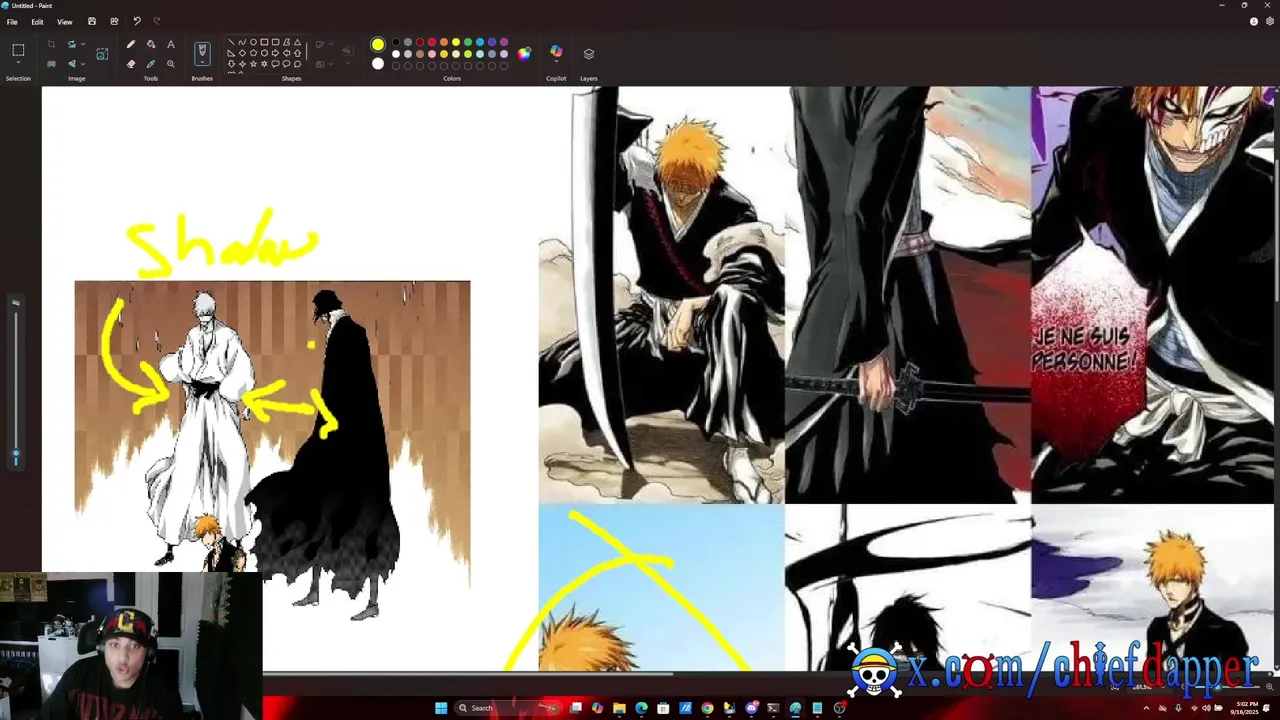
Task: Open the Edit menu
Action: coord(37,21)
